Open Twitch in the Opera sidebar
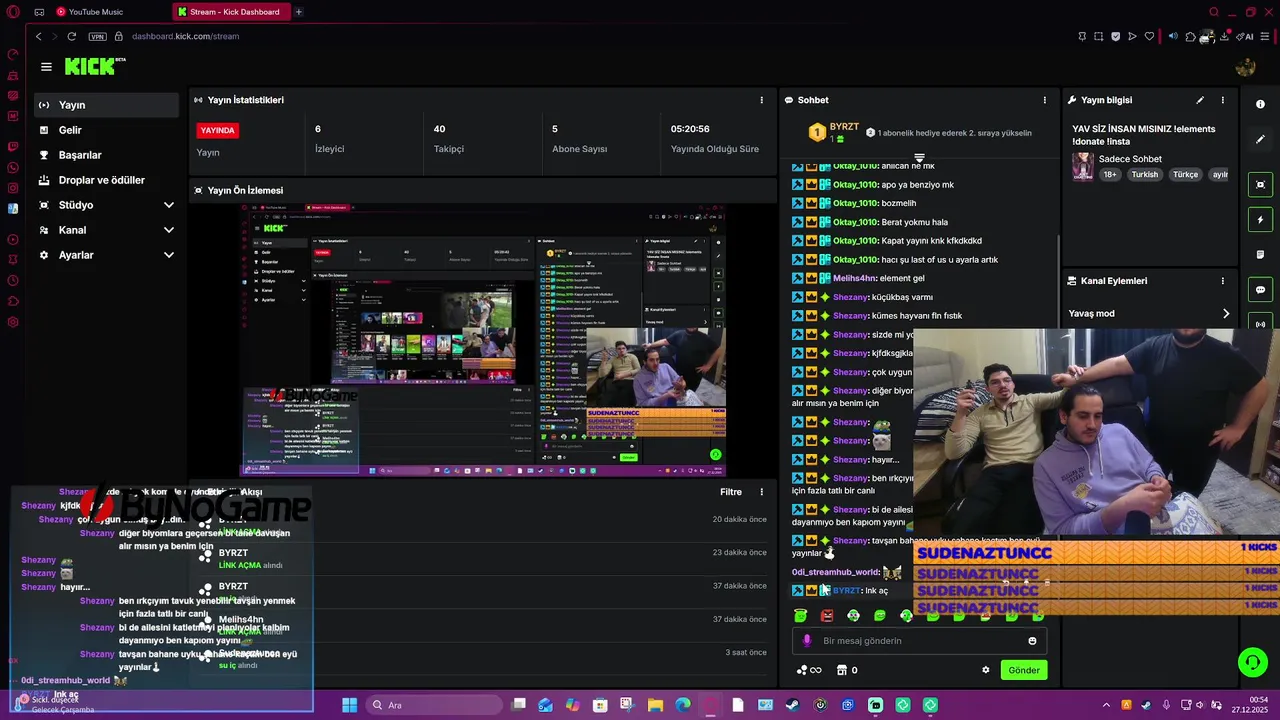 coord(13,146)
